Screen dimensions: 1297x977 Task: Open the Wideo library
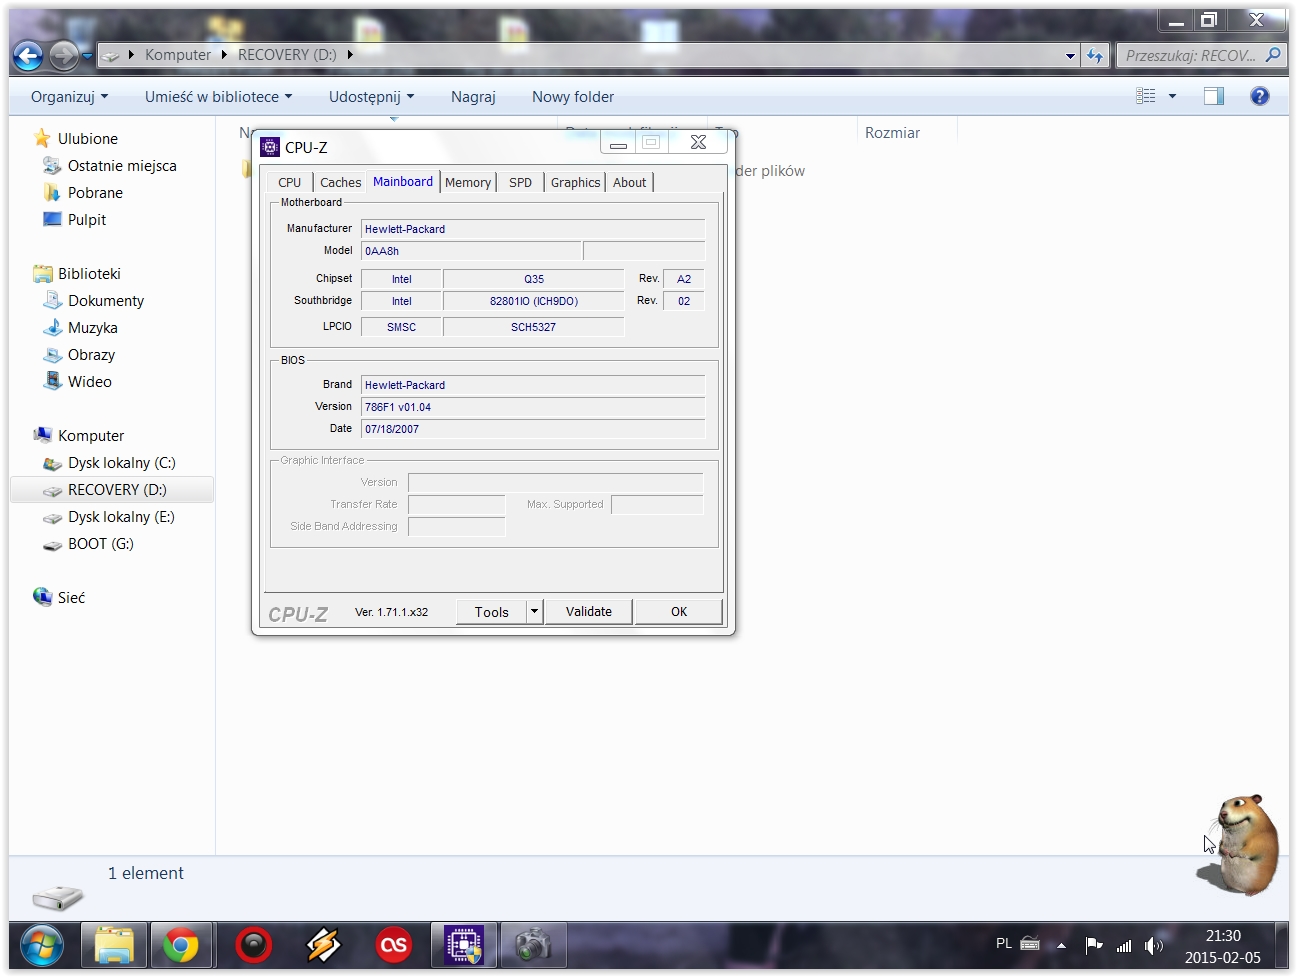tap(90, 382)
